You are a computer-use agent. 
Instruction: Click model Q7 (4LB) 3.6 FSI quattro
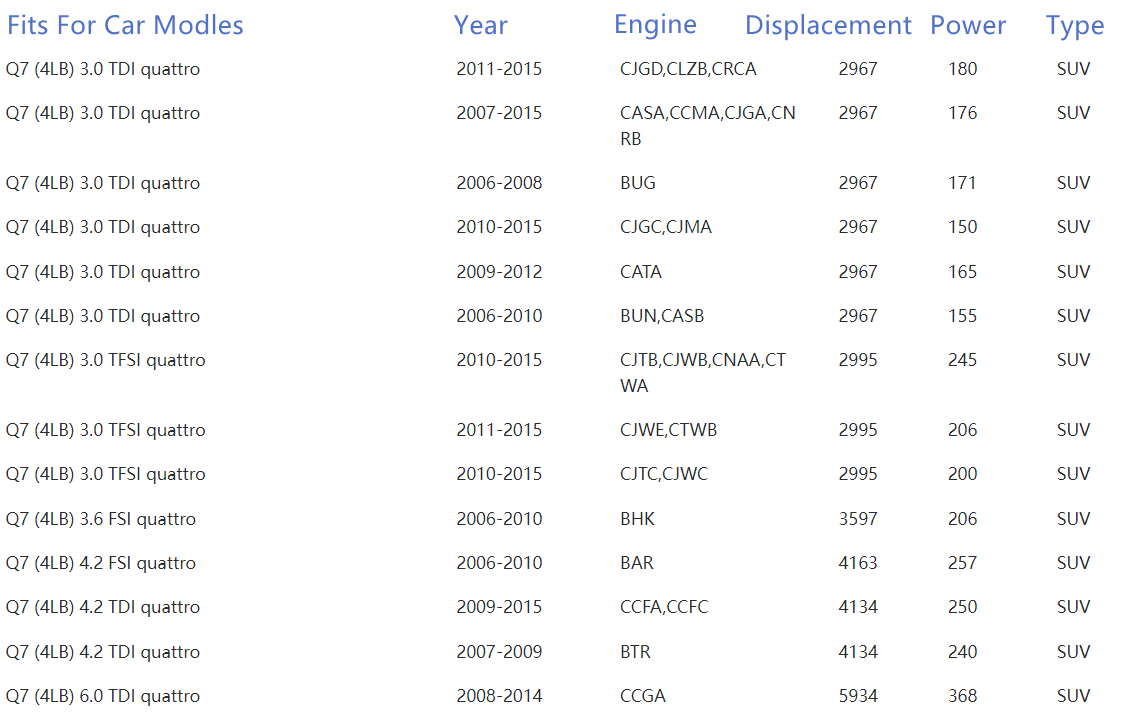pos(101,519)
